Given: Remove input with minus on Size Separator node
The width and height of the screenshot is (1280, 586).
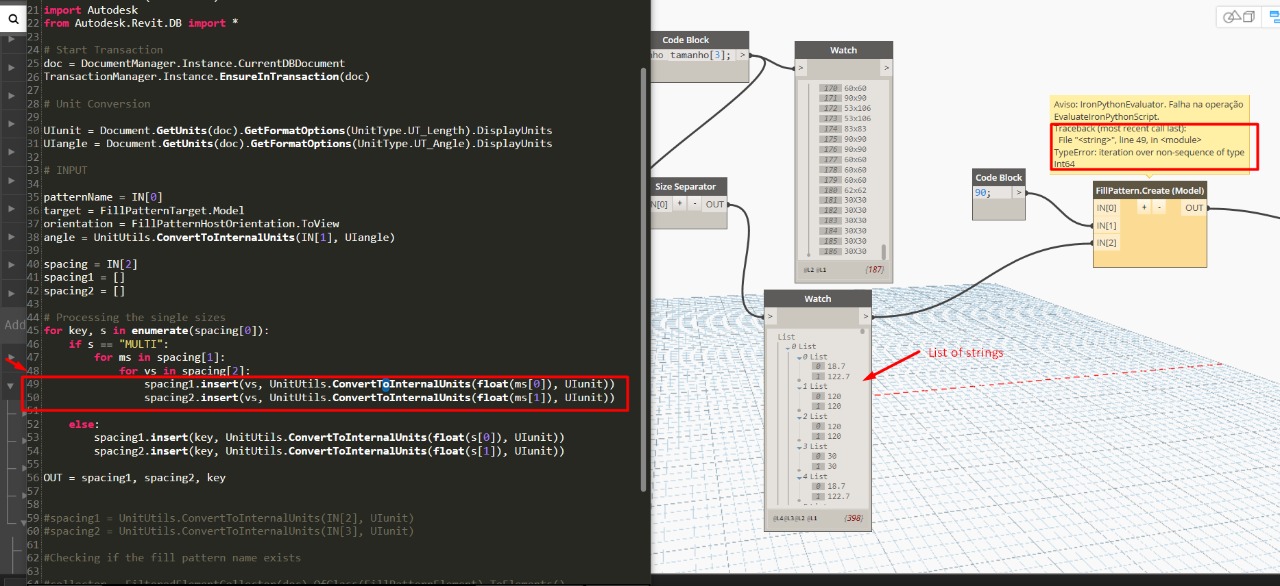Looking at the screenshot, I should (x=694, y=204).
